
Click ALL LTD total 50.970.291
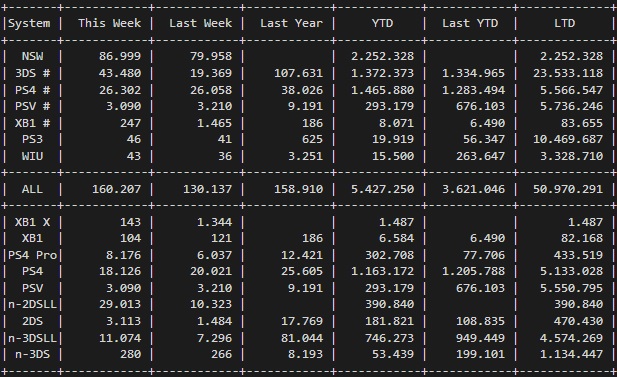pos(567,189)
